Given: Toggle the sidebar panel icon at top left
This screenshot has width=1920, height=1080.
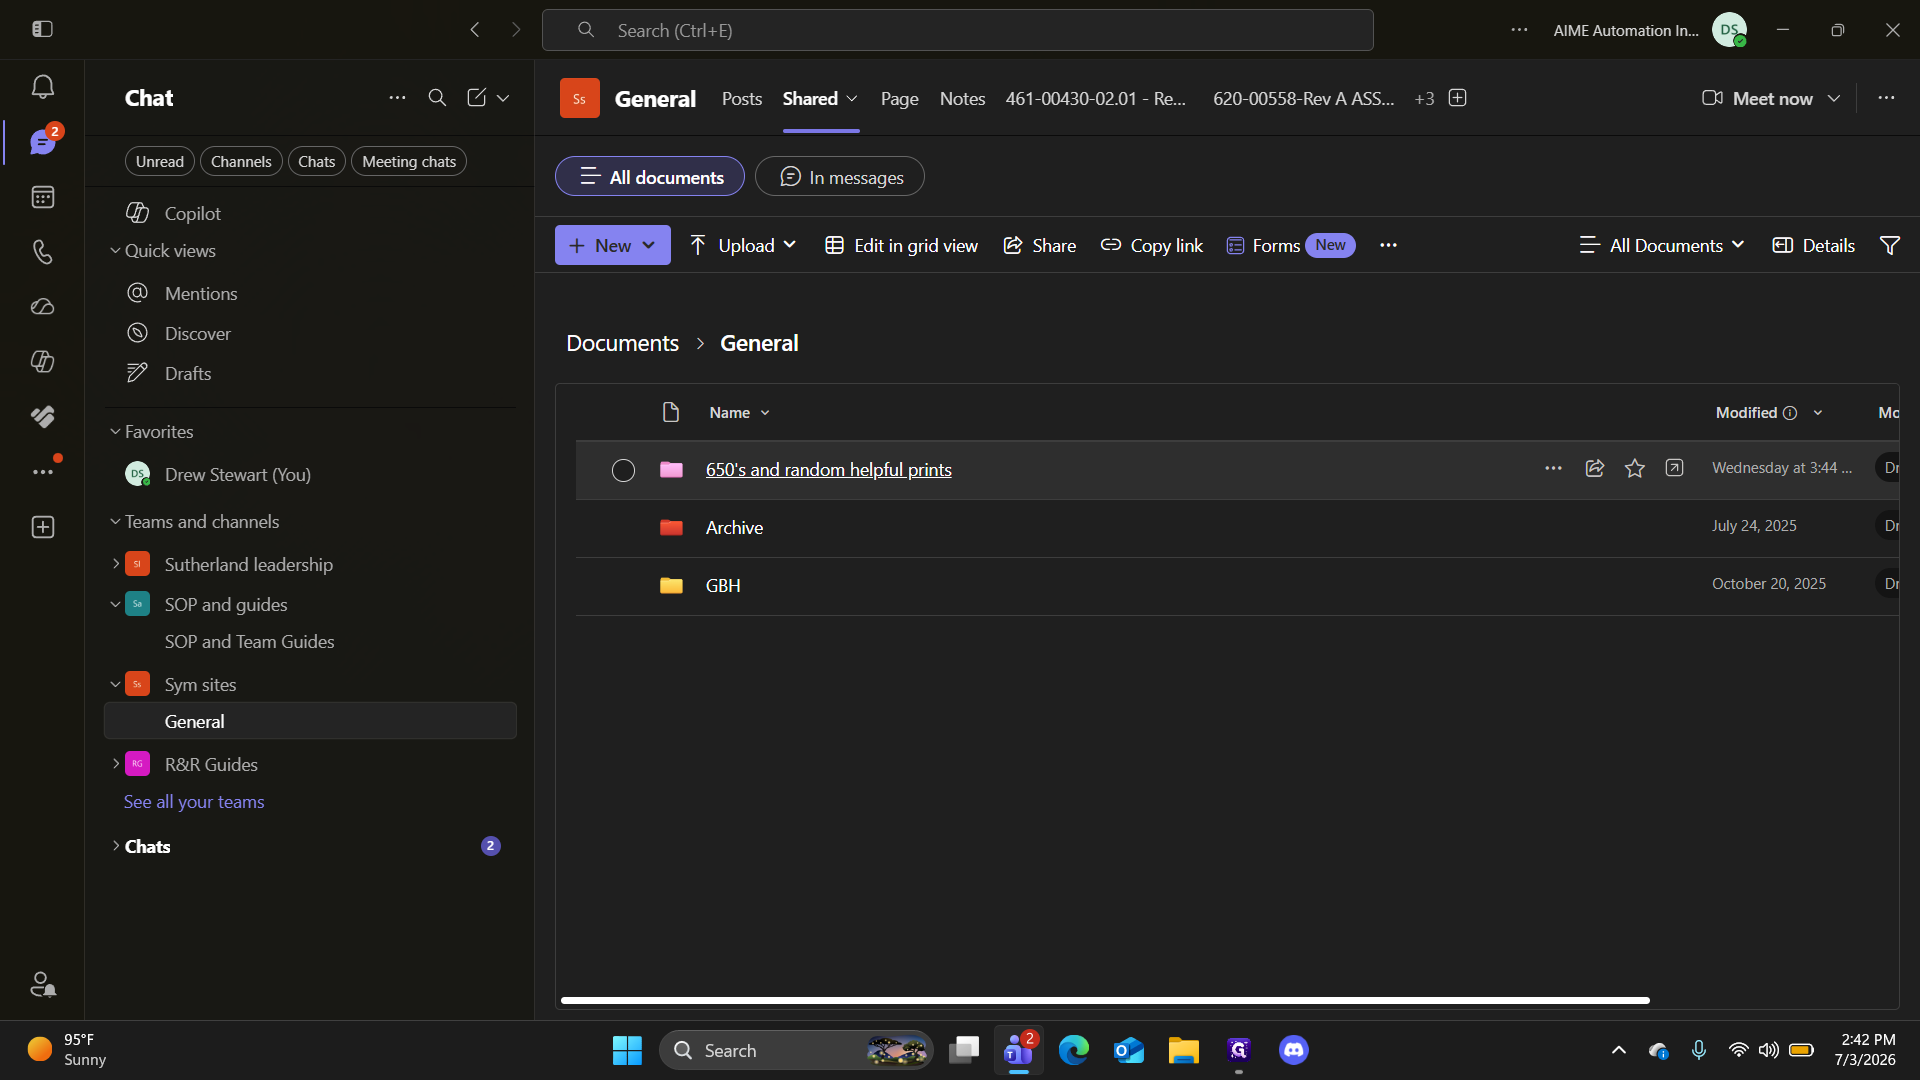Looking at the screenshot, I should click(x=42, y=29).
